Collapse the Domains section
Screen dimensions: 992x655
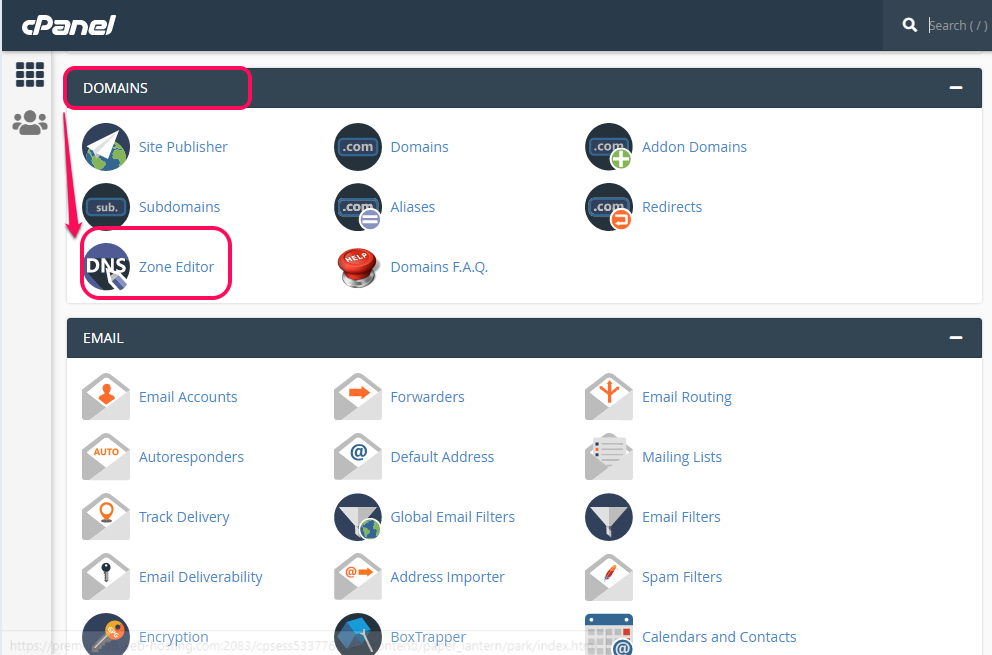[956, 87]
